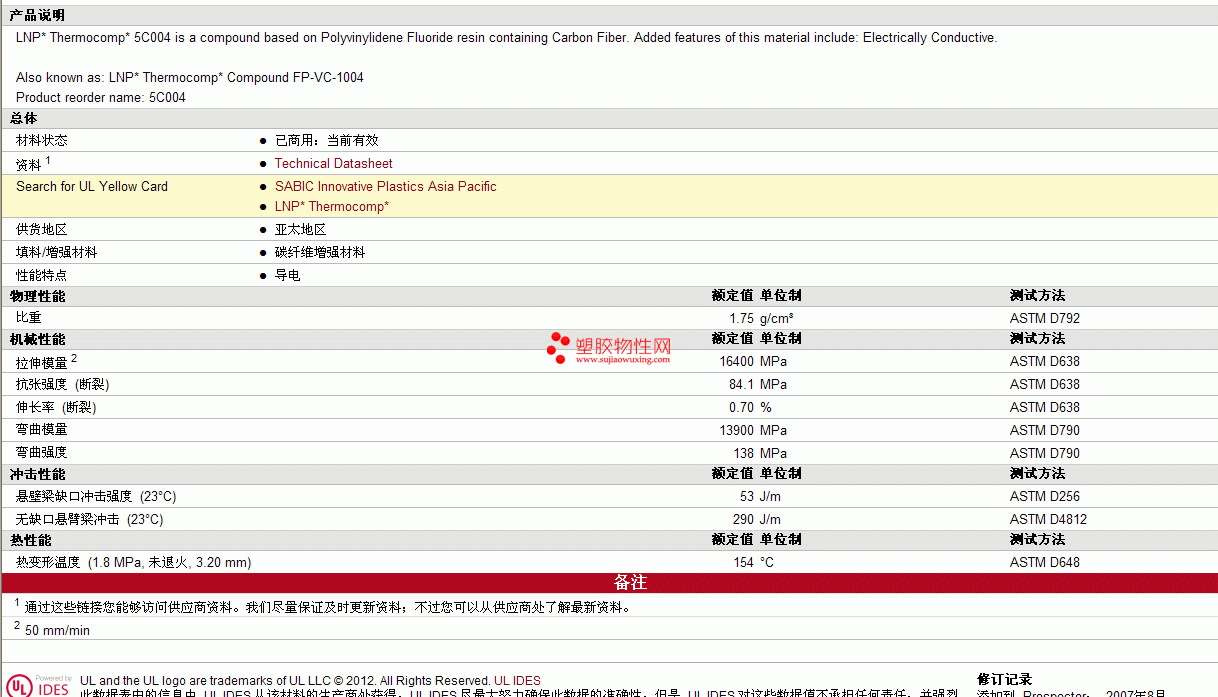Click the 已商用: 当前有效 status value
Screen dimensions: 1218x697
pyautogui.click(x=327, y=140)
